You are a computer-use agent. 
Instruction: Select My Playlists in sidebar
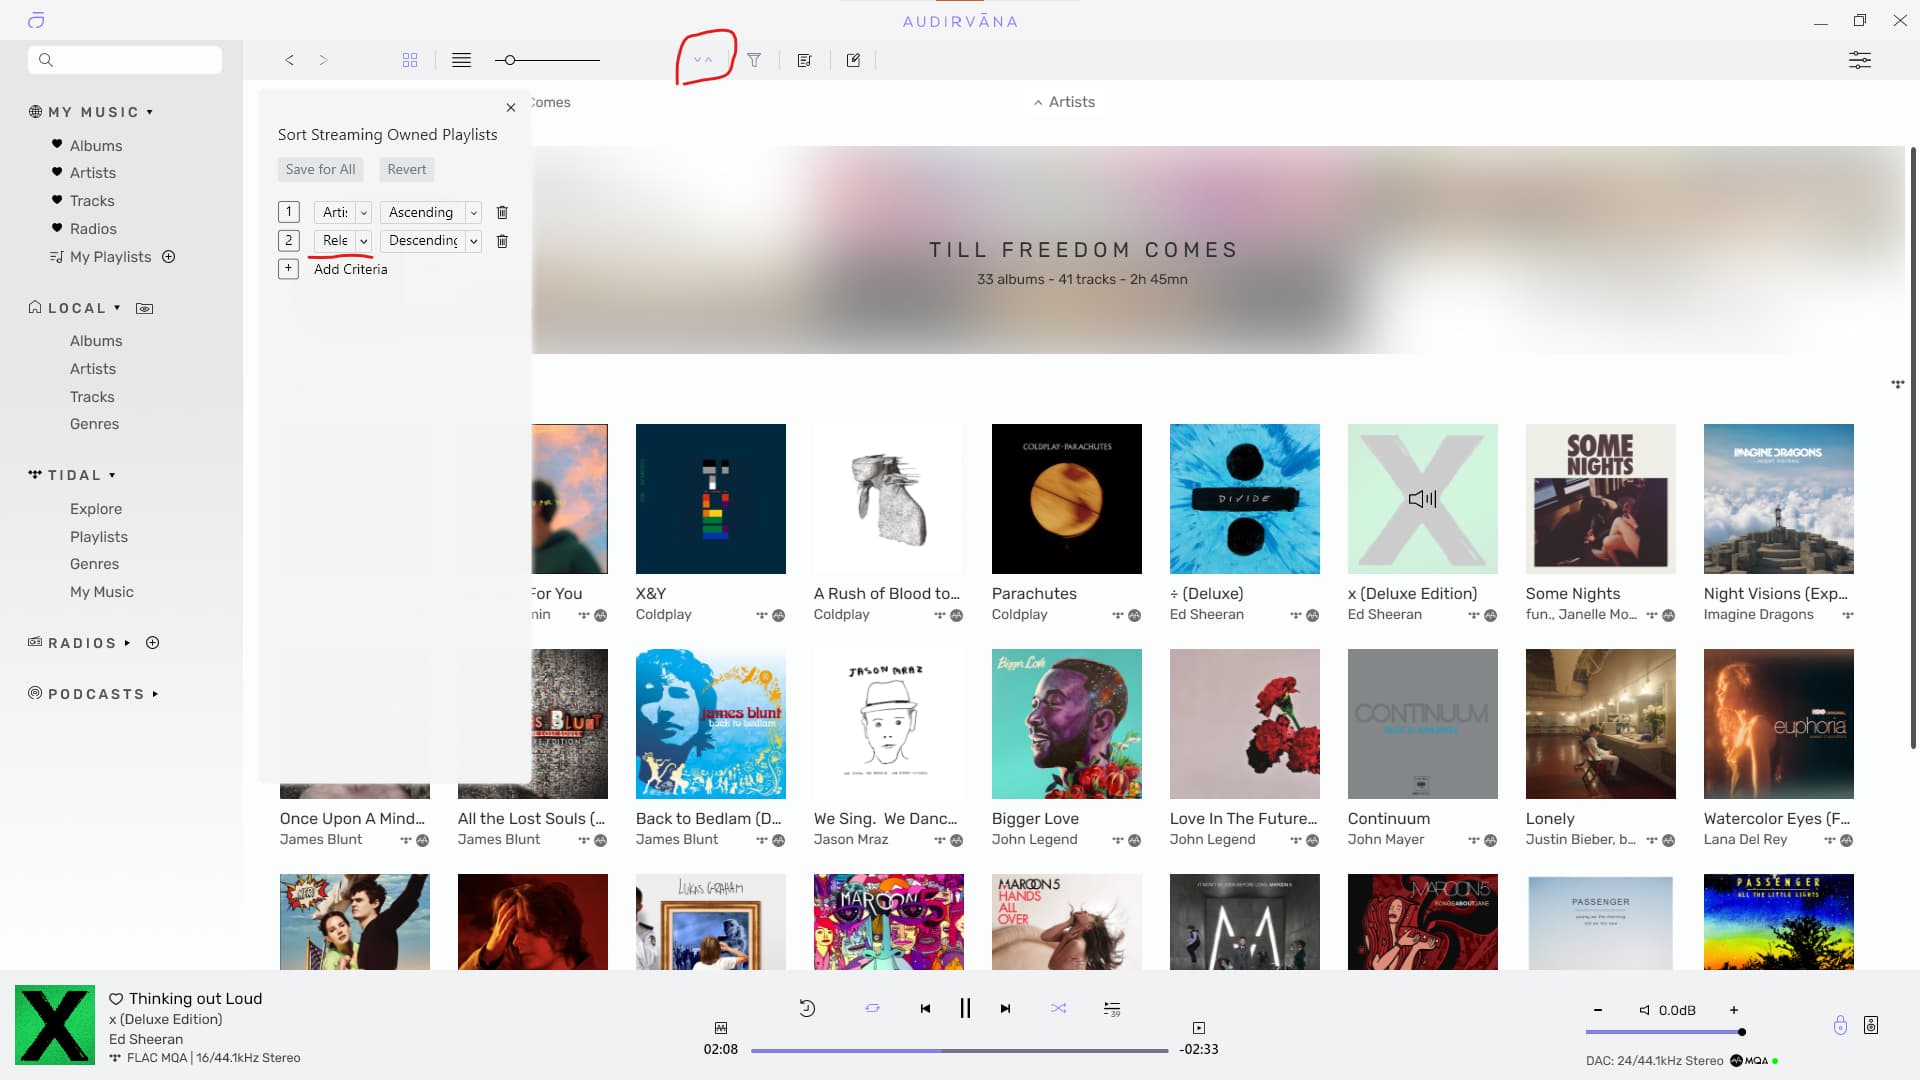(110, 257)
